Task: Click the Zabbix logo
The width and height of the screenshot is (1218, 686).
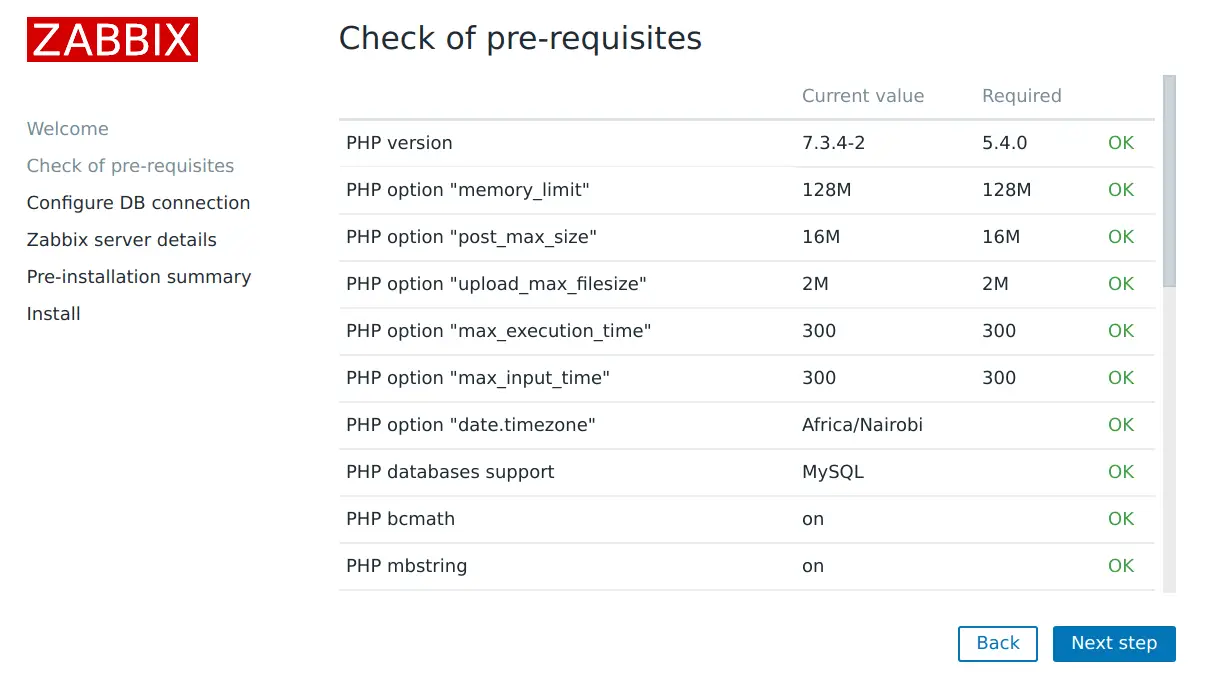Action: [112, 40]
